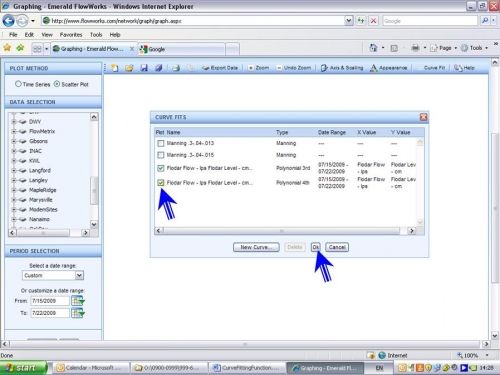Open the Edit menu
The image size is (500, 375).
click(29, 35)
